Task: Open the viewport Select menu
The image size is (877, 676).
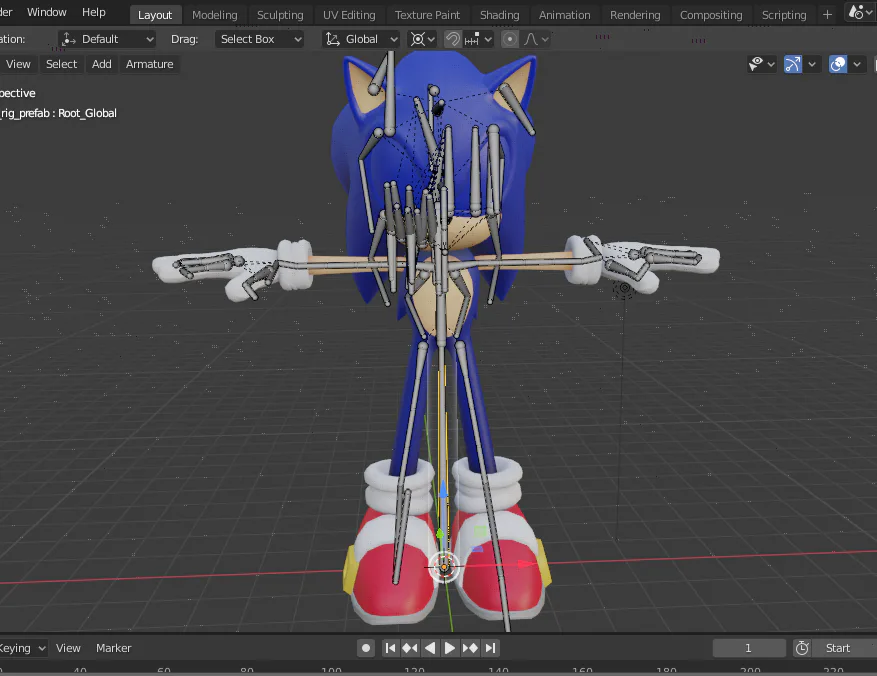Action: (62, 64)
